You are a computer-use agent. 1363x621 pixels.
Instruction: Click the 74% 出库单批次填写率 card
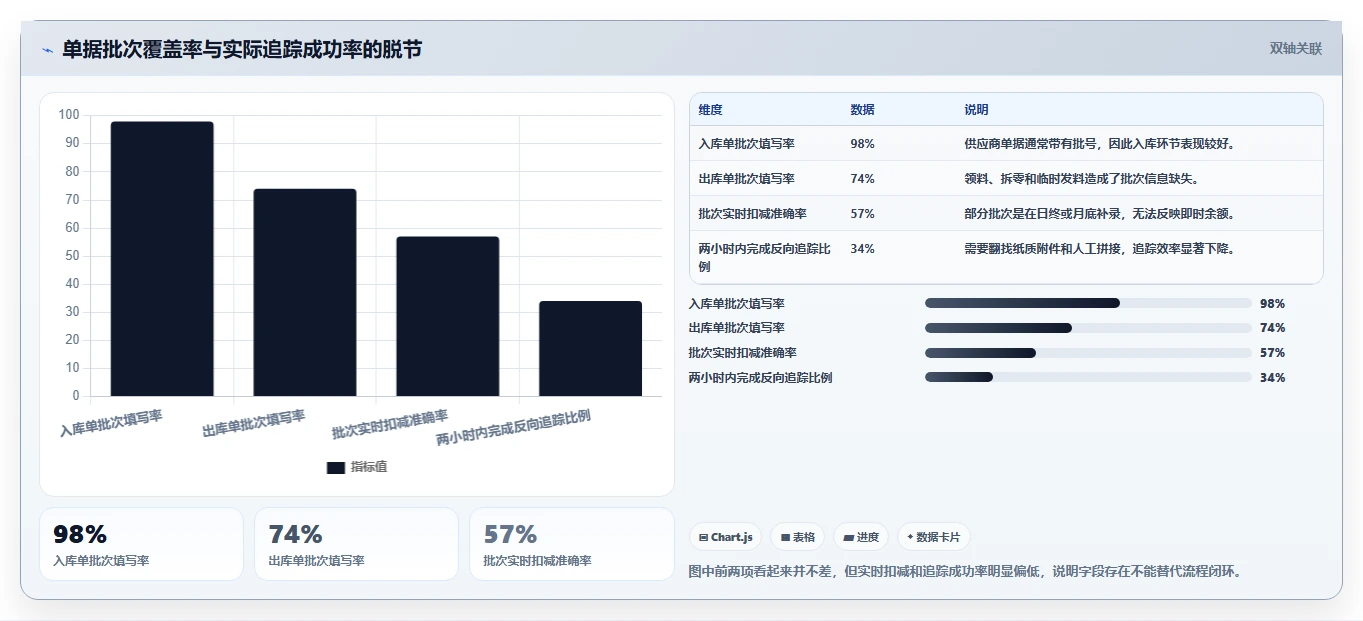pos(356,544)
